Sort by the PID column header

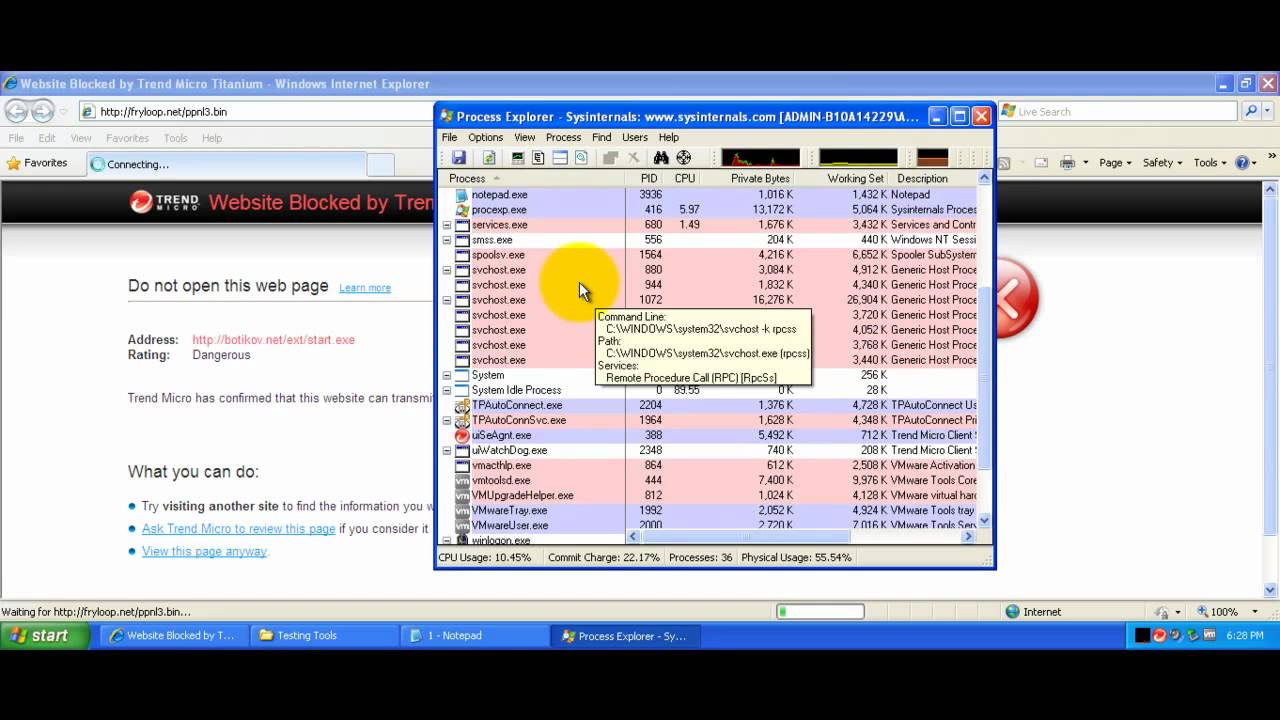tap(648, 178)
